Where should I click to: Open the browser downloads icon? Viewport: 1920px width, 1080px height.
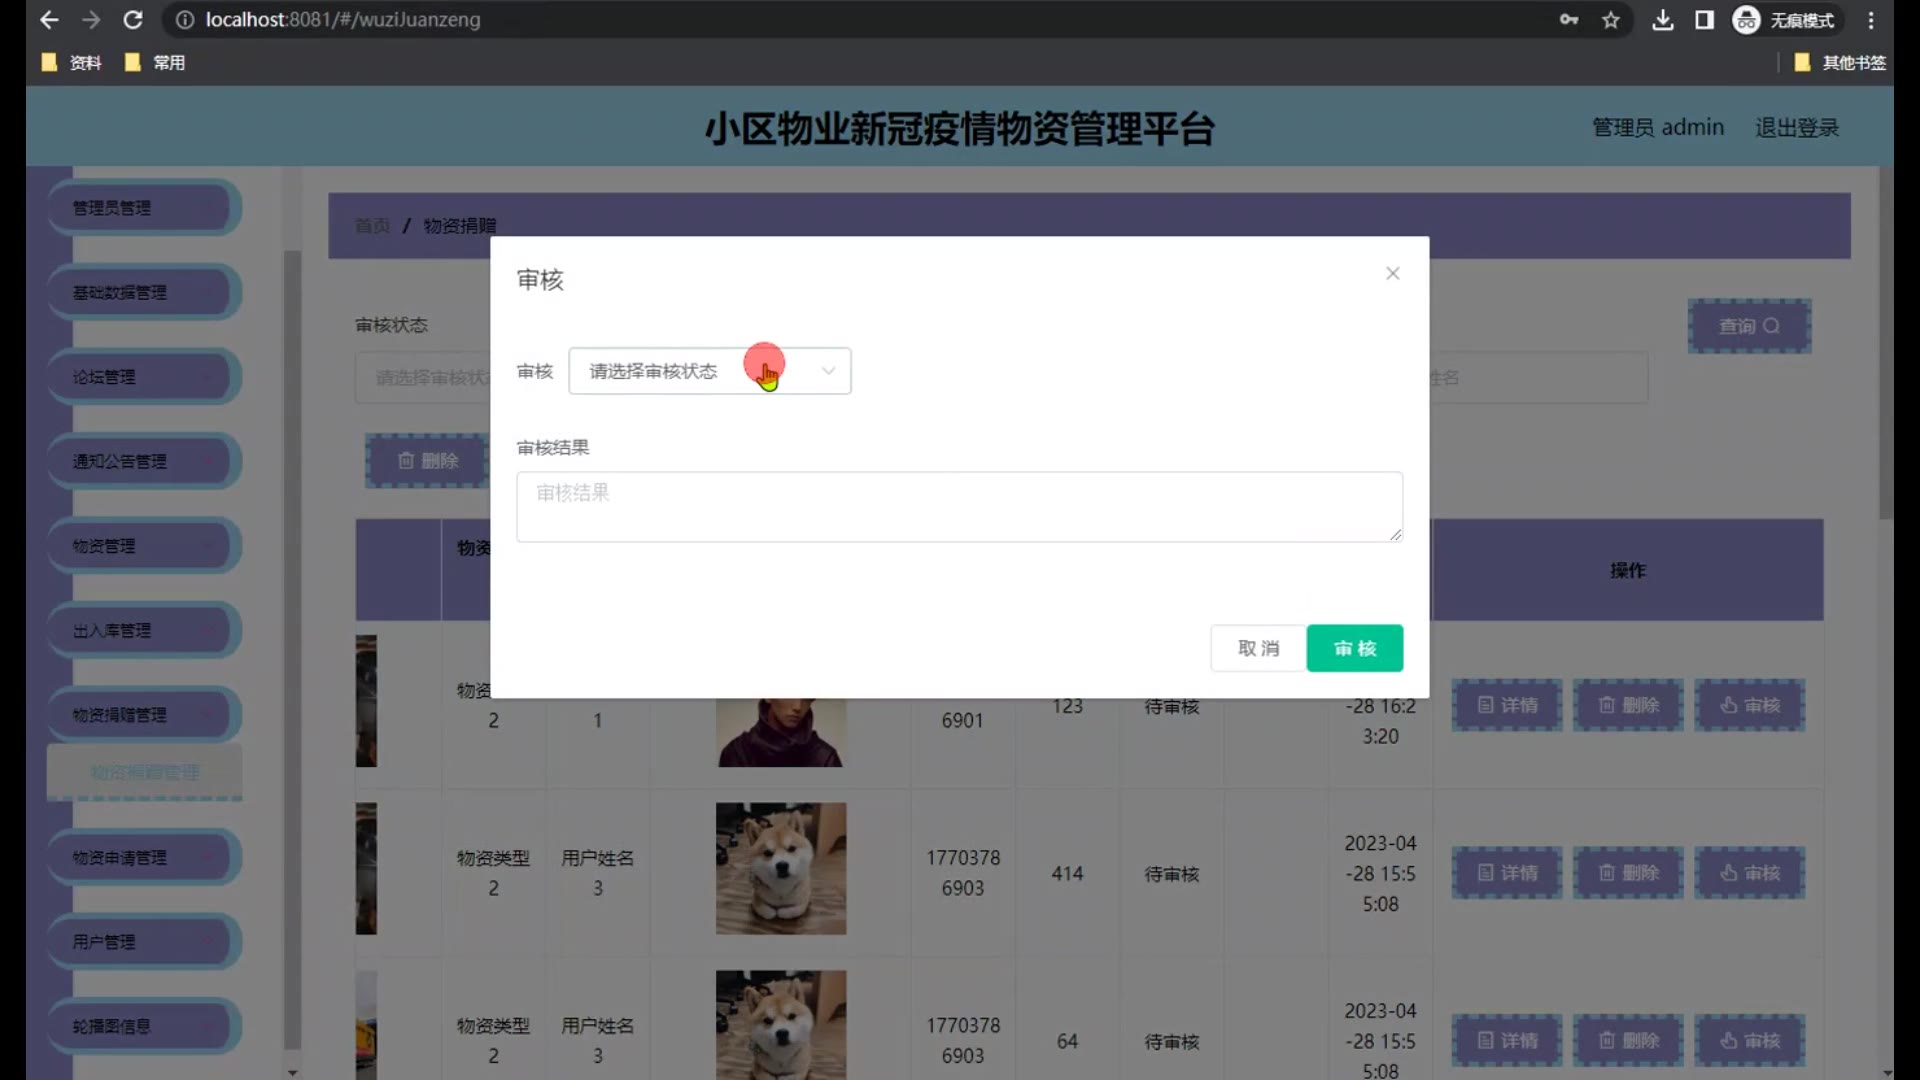(x=1662, y=20)
